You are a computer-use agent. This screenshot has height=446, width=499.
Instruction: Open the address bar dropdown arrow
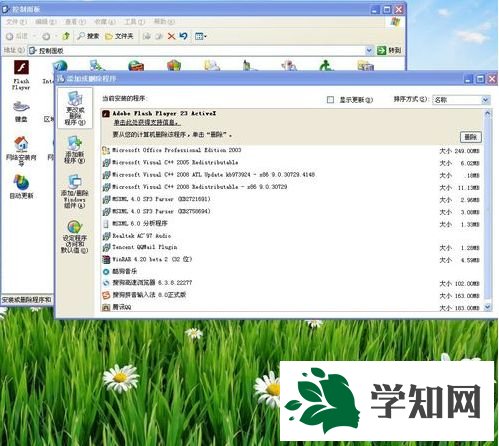369,50
